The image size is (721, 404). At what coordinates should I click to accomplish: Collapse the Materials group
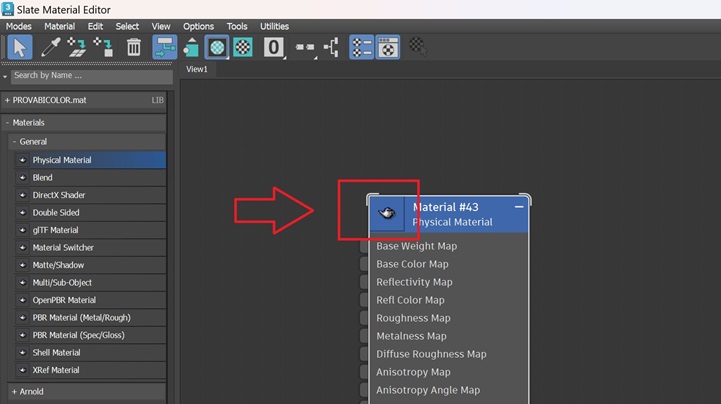coord(7,123)
